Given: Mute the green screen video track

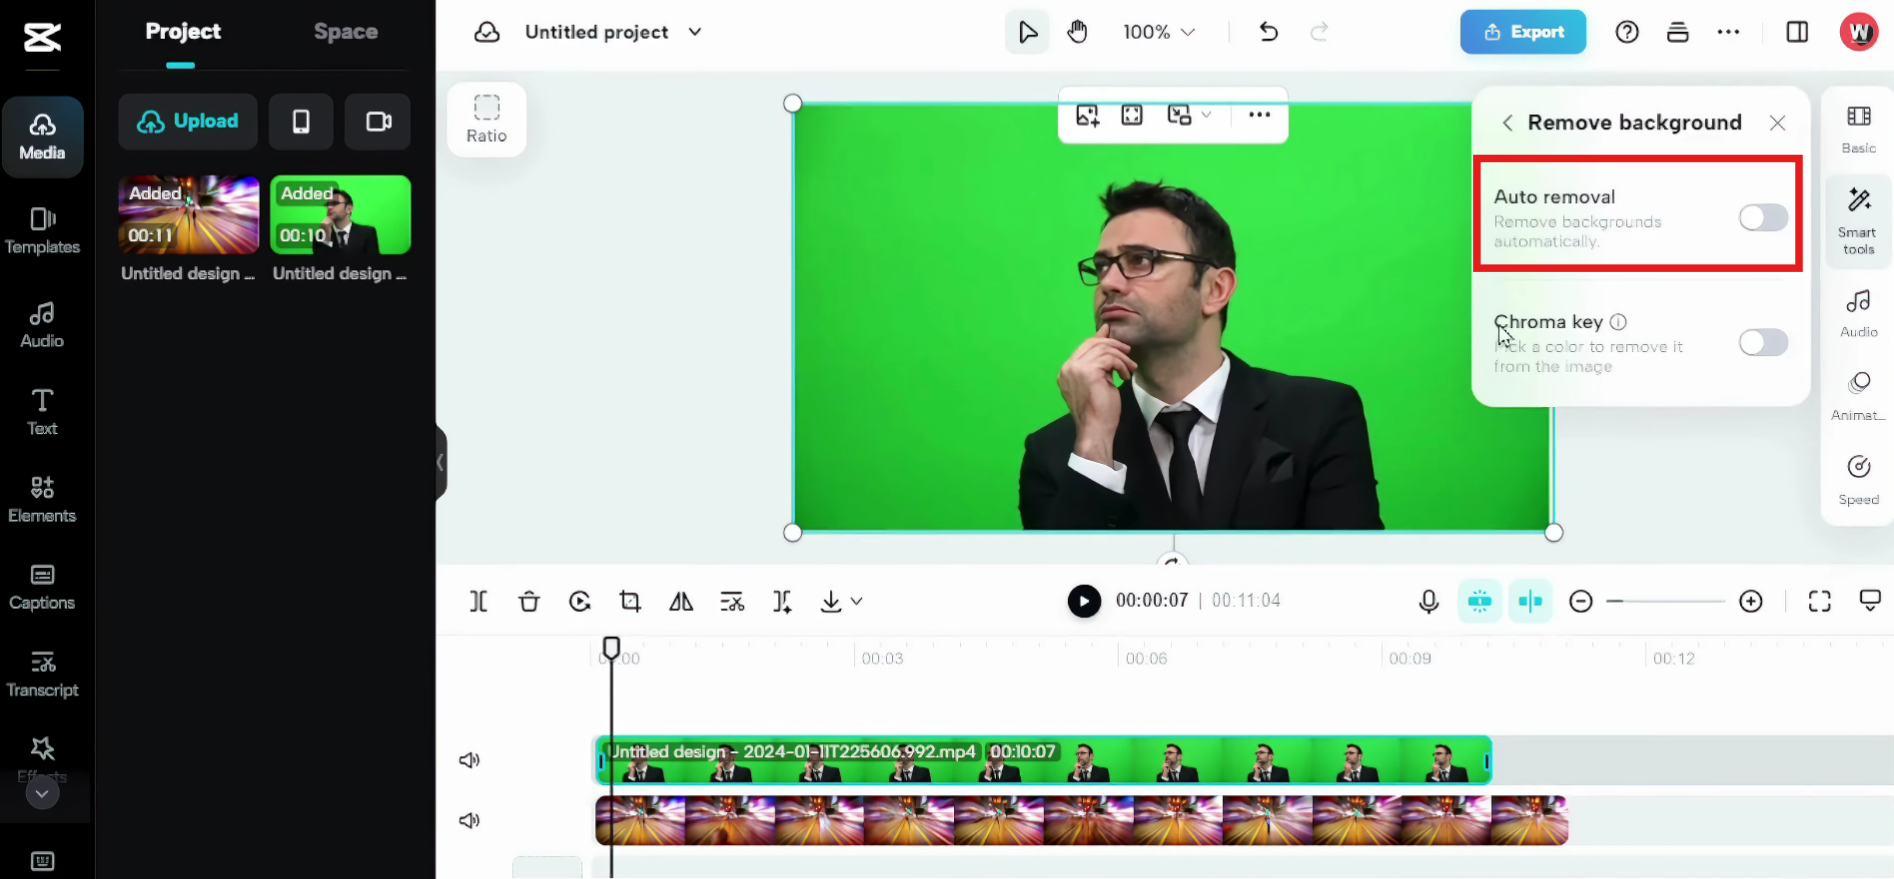Looking at the screenshot, I should click(x=469, y=760).
